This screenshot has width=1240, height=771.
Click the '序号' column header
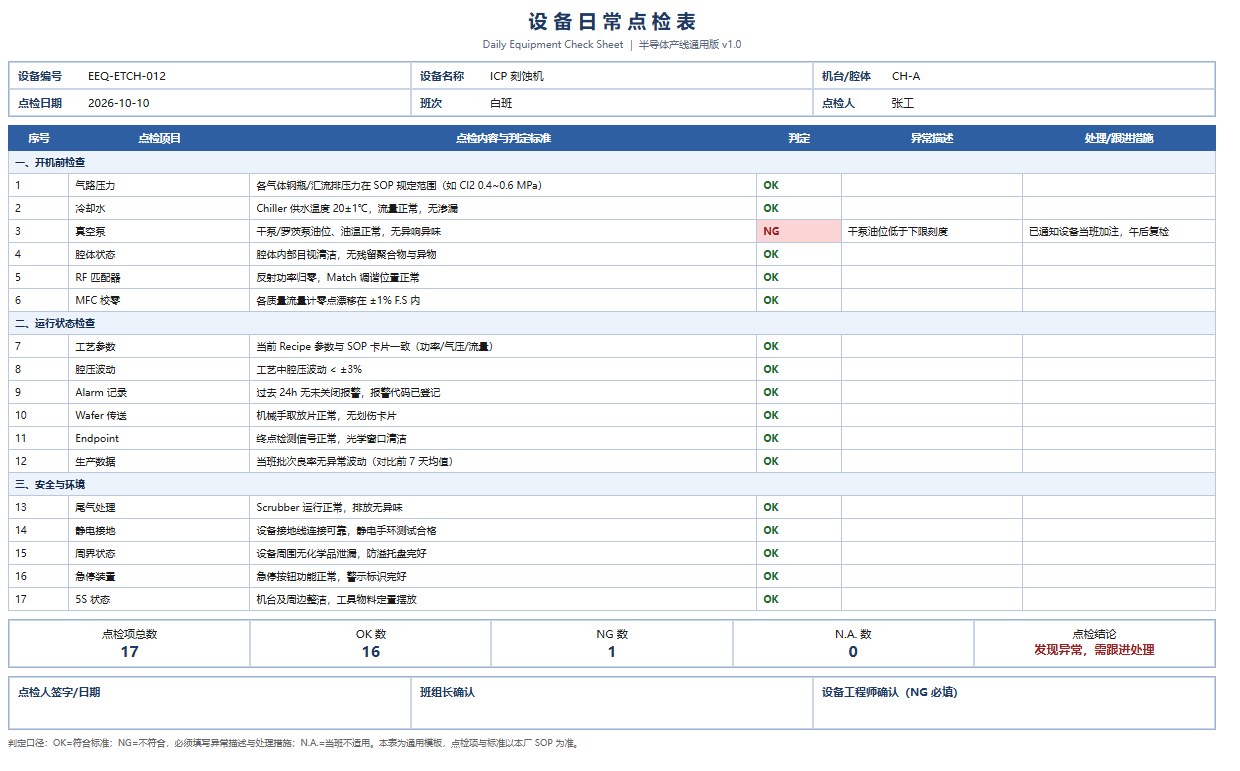[x=39, y=138]
